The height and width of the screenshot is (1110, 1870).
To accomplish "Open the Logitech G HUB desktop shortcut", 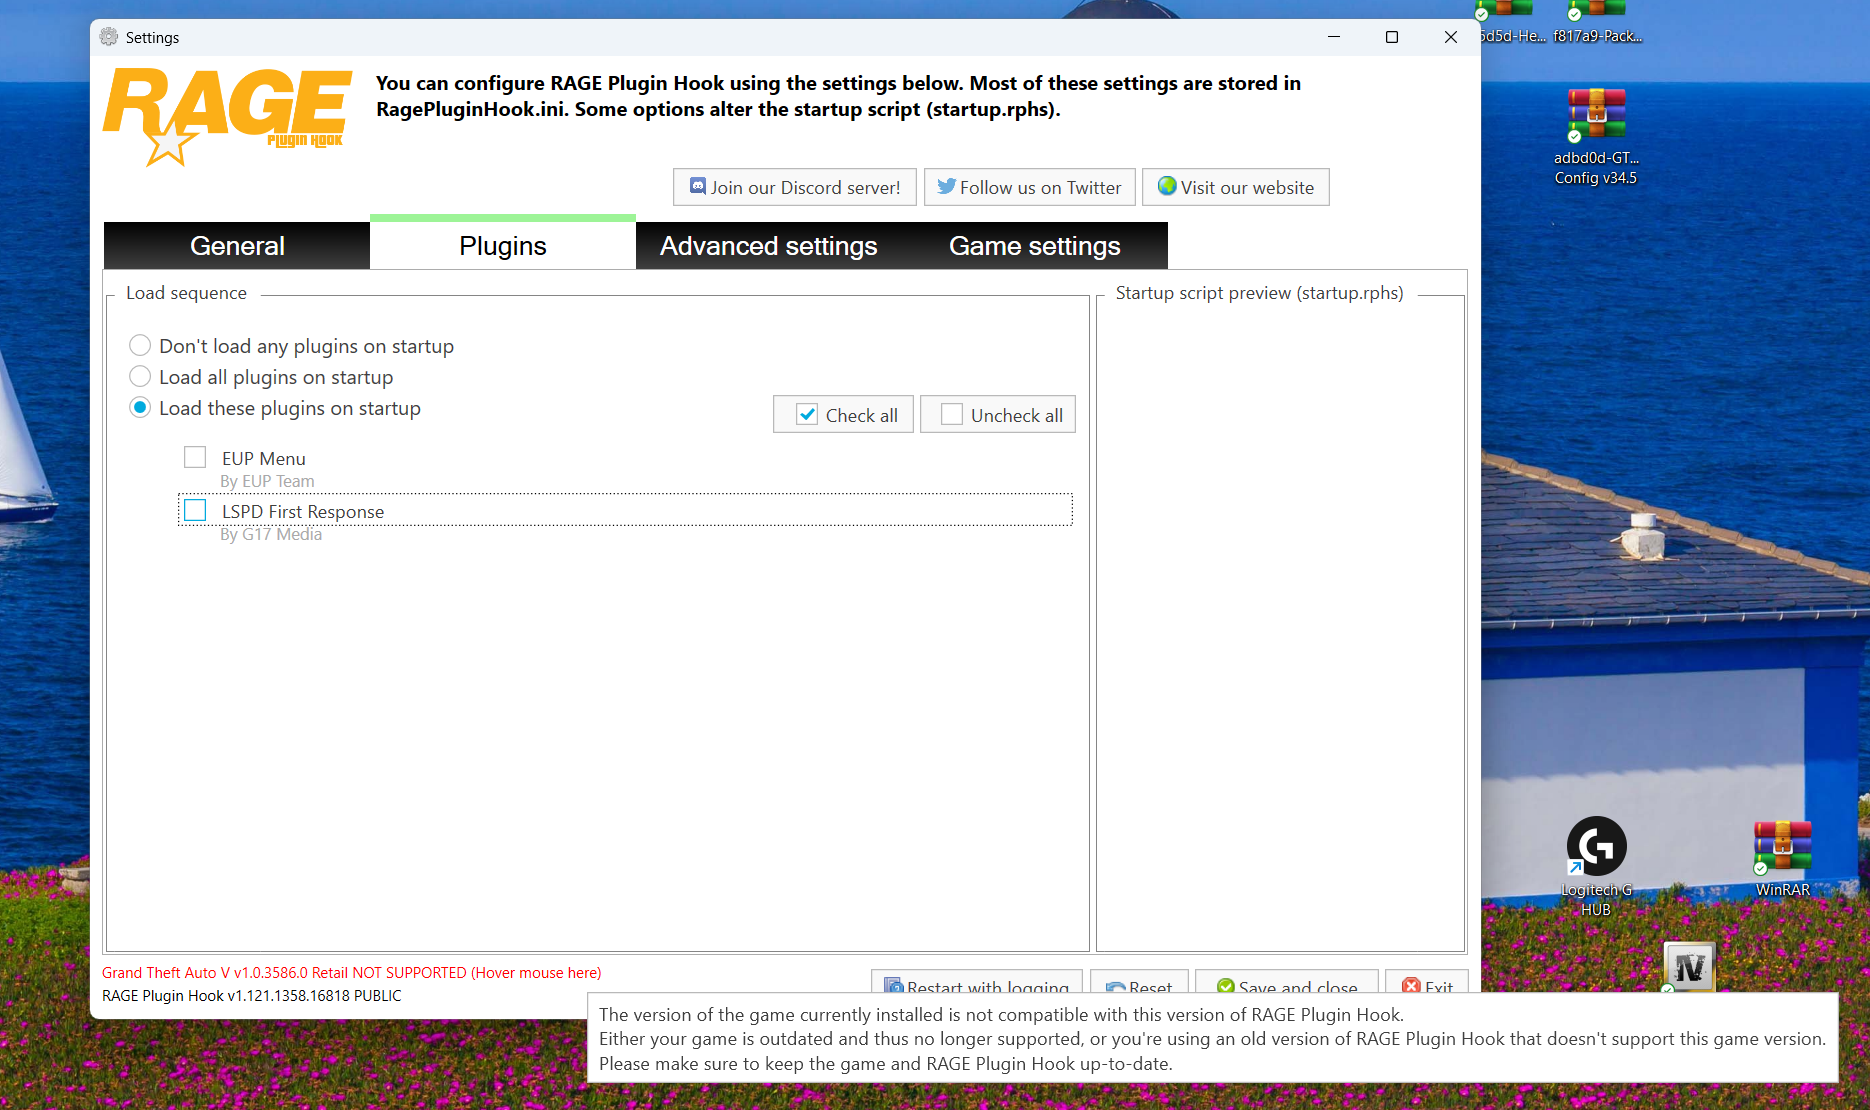I will (1596, 866).
